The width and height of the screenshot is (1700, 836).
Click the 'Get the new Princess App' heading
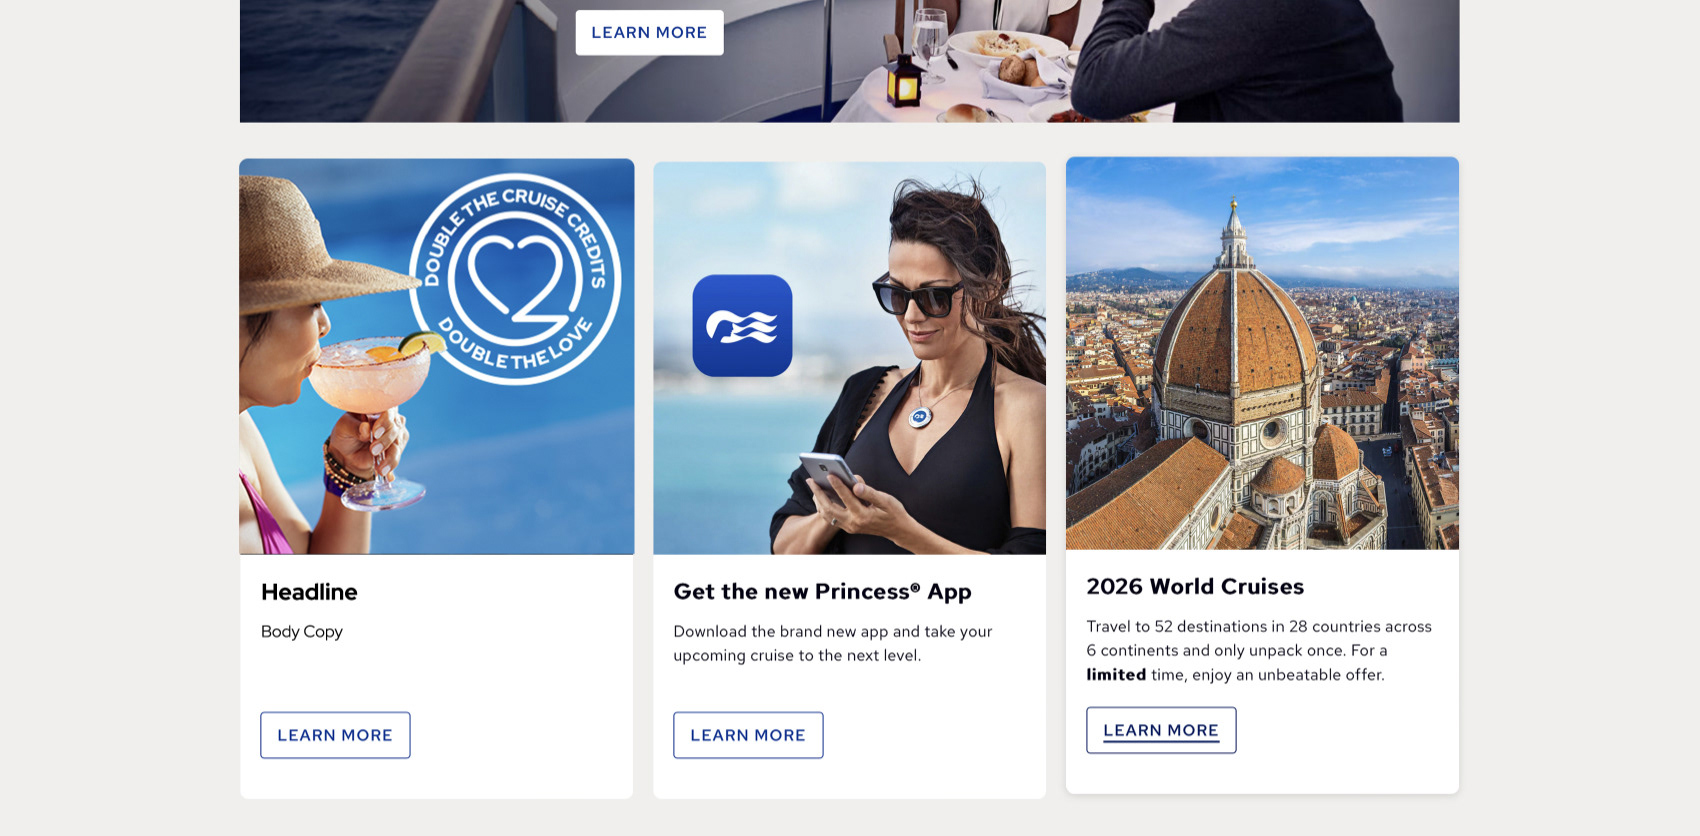(822, 592)
